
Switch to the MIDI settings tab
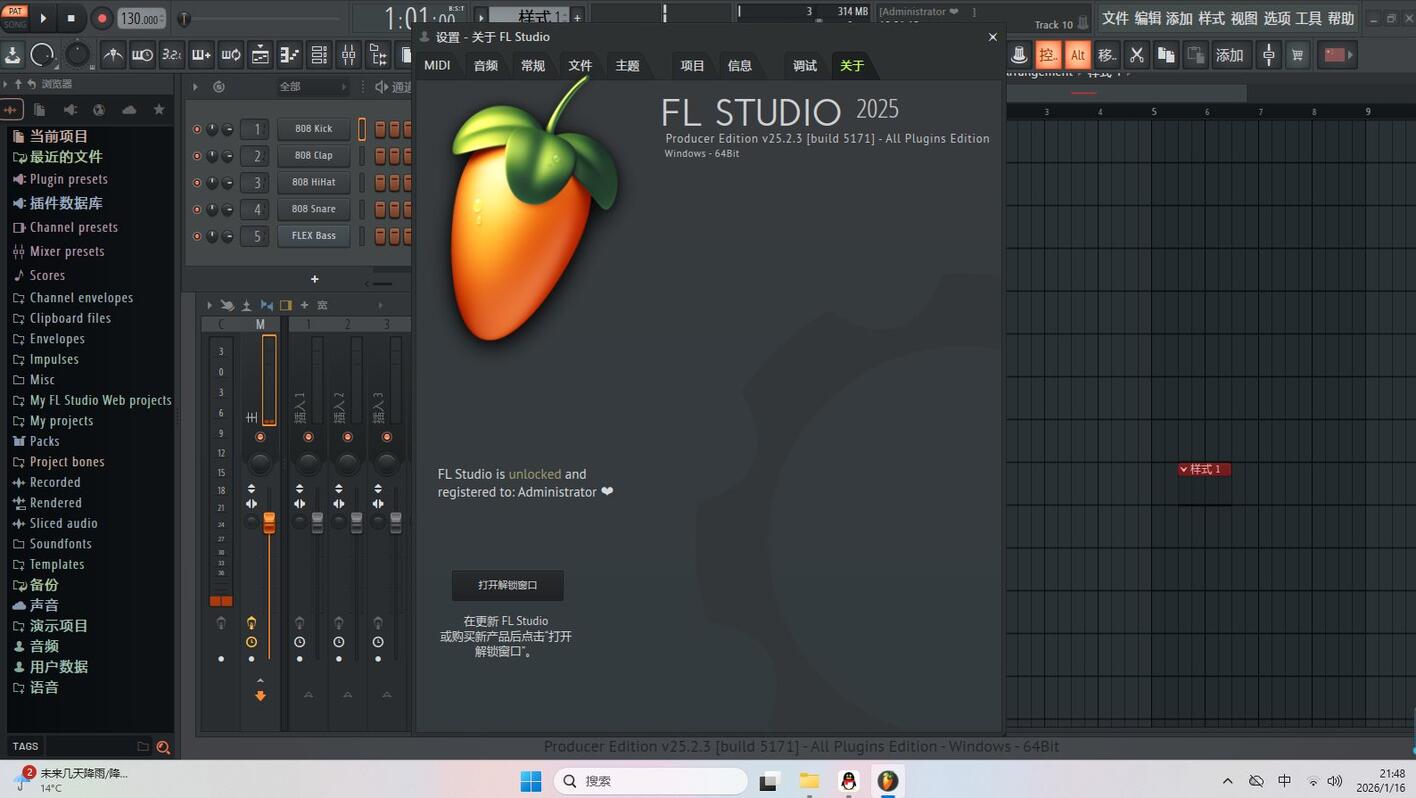pos(437,65)
